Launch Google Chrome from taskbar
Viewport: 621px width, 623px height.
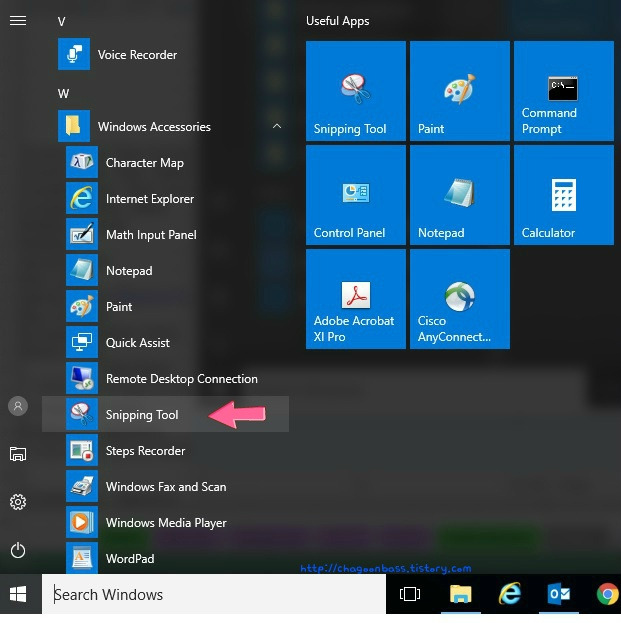[607, 594]
